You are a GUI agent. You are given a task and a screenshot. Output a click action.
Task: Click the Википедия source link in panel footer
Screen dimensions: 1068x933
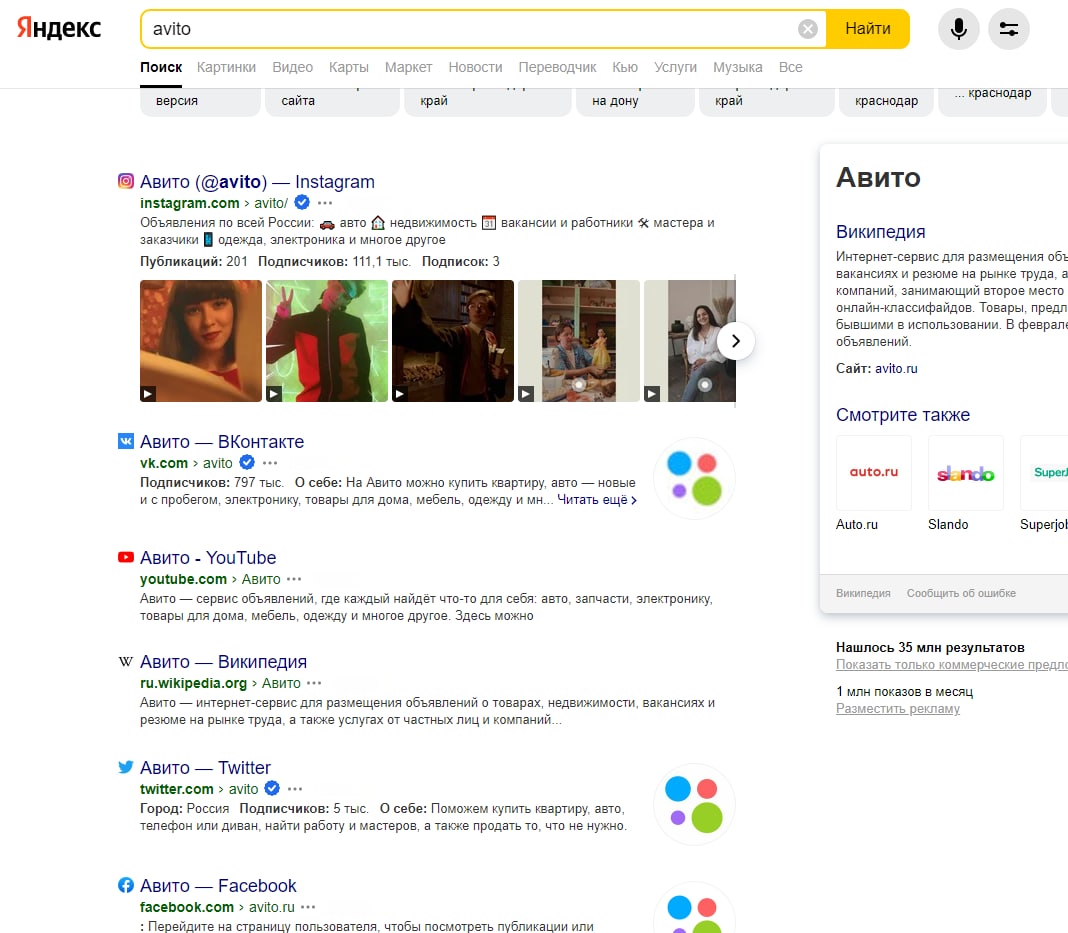[x=863, y=593]
